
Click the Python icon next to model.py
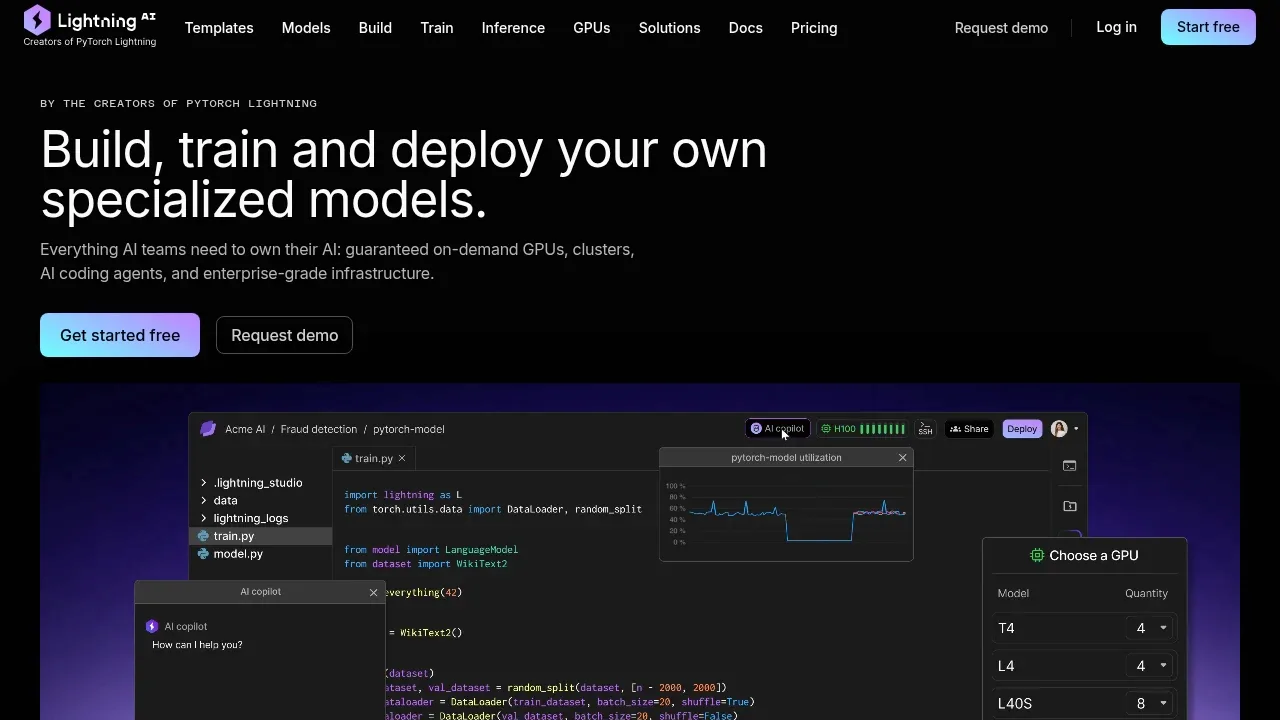click(204, 554)
